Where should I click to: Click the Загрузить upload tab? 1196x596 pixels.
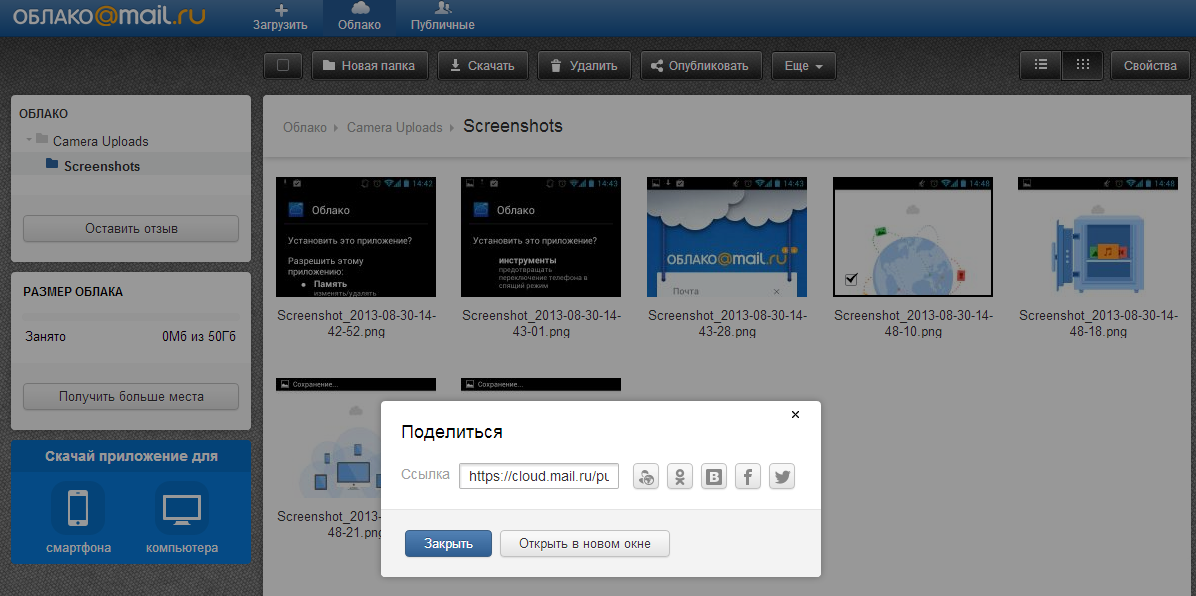[x=280, y=18]
